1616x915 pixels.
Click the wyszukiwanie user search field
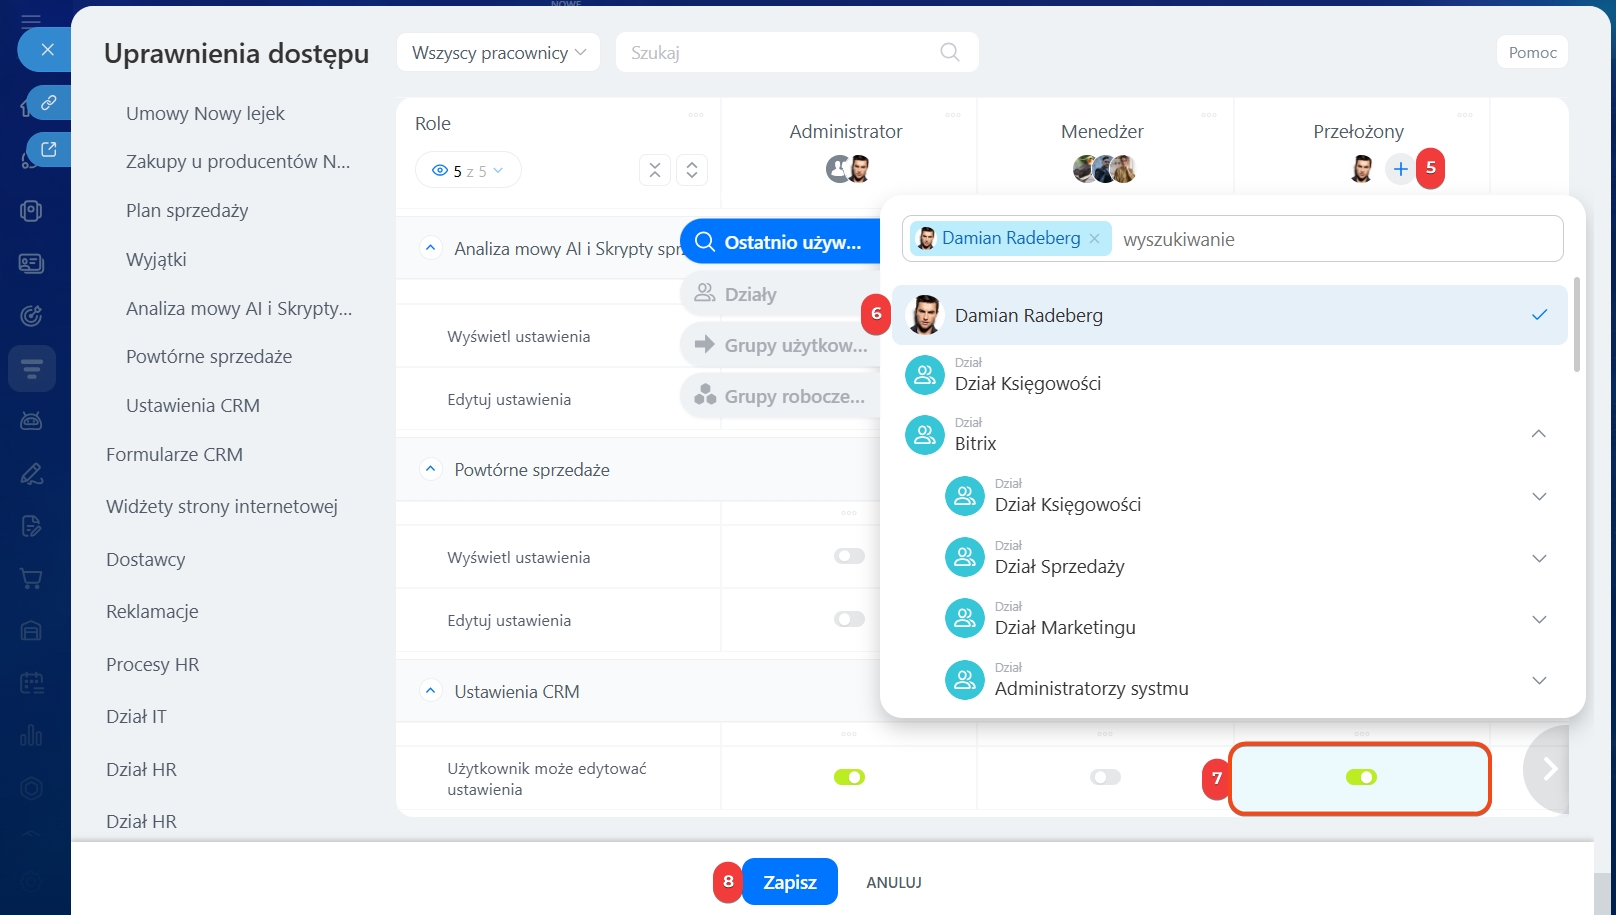(1330, 239)
